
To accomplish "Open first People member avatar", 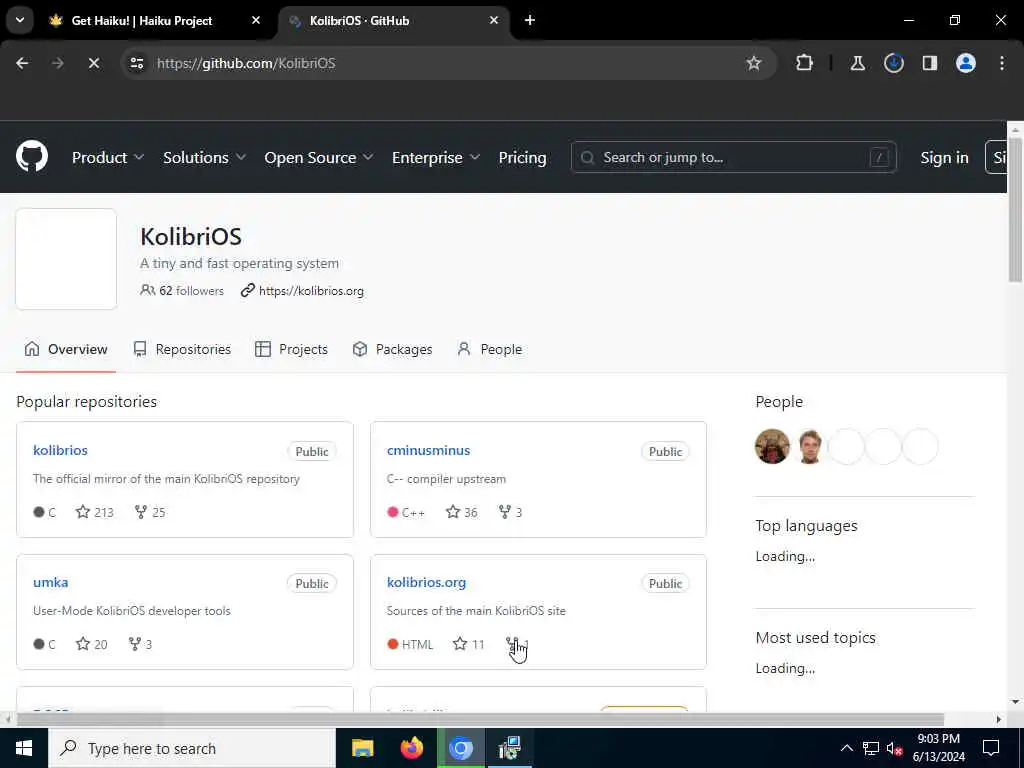I will click(x=772, y=446).
